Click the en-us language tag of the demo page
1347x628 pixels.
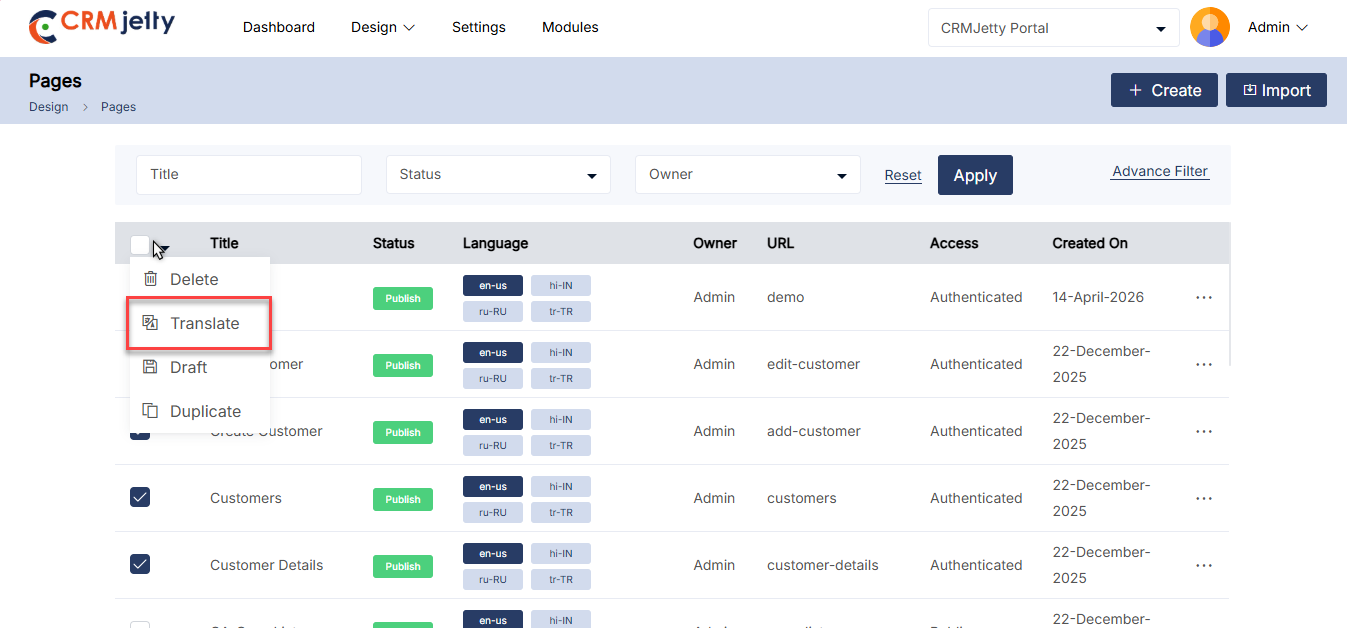point(492,286)
